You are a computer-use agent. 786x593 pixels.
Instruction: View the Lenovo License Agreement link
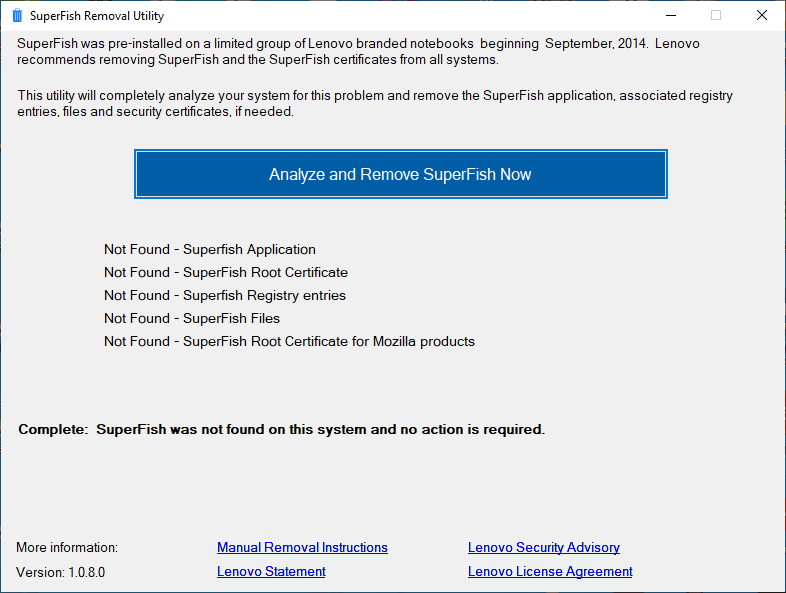pos(550,571)
